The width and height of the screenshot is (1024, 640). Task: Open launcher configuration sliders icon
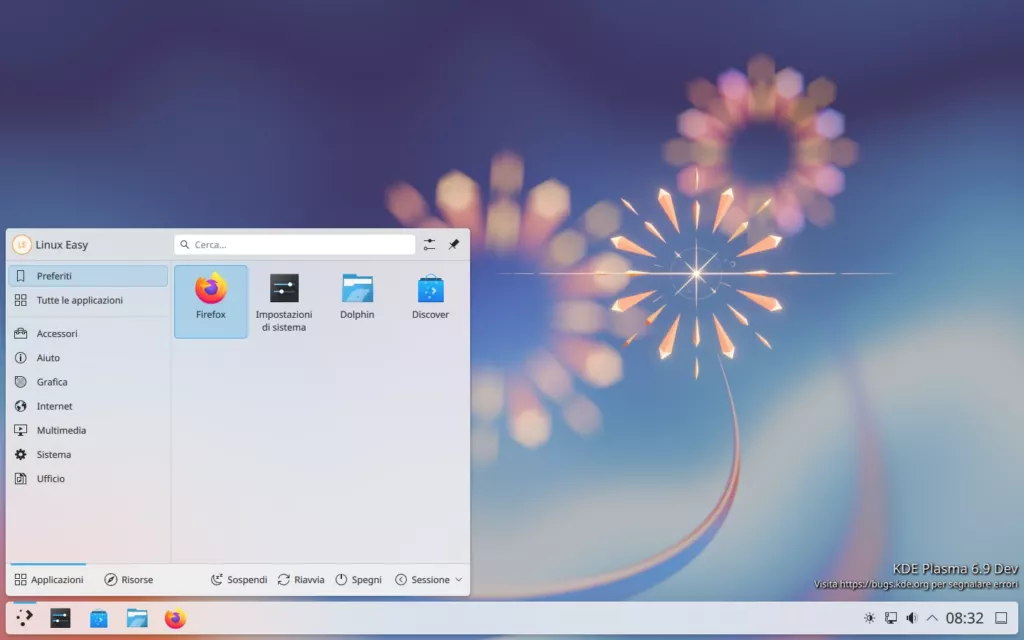click(x=429, y=244)
